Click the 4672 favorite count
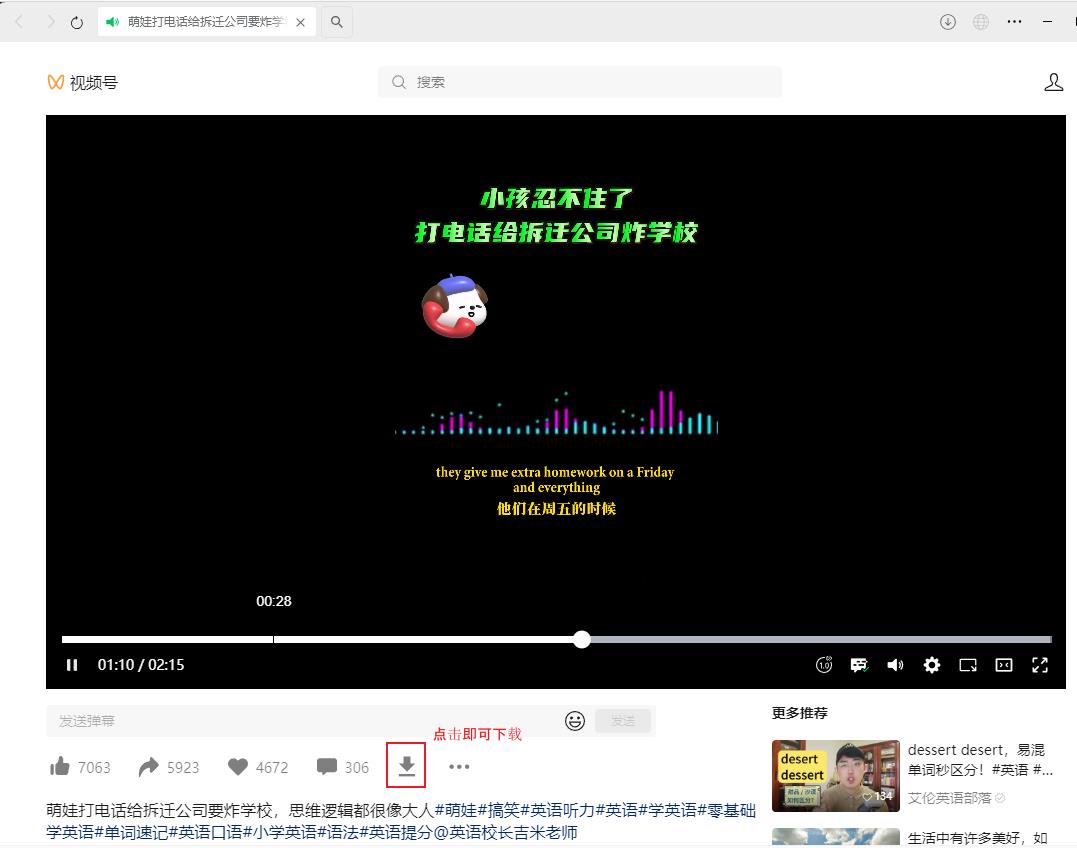The height and width of the screenshot is (848, 1077). [272, 767]
